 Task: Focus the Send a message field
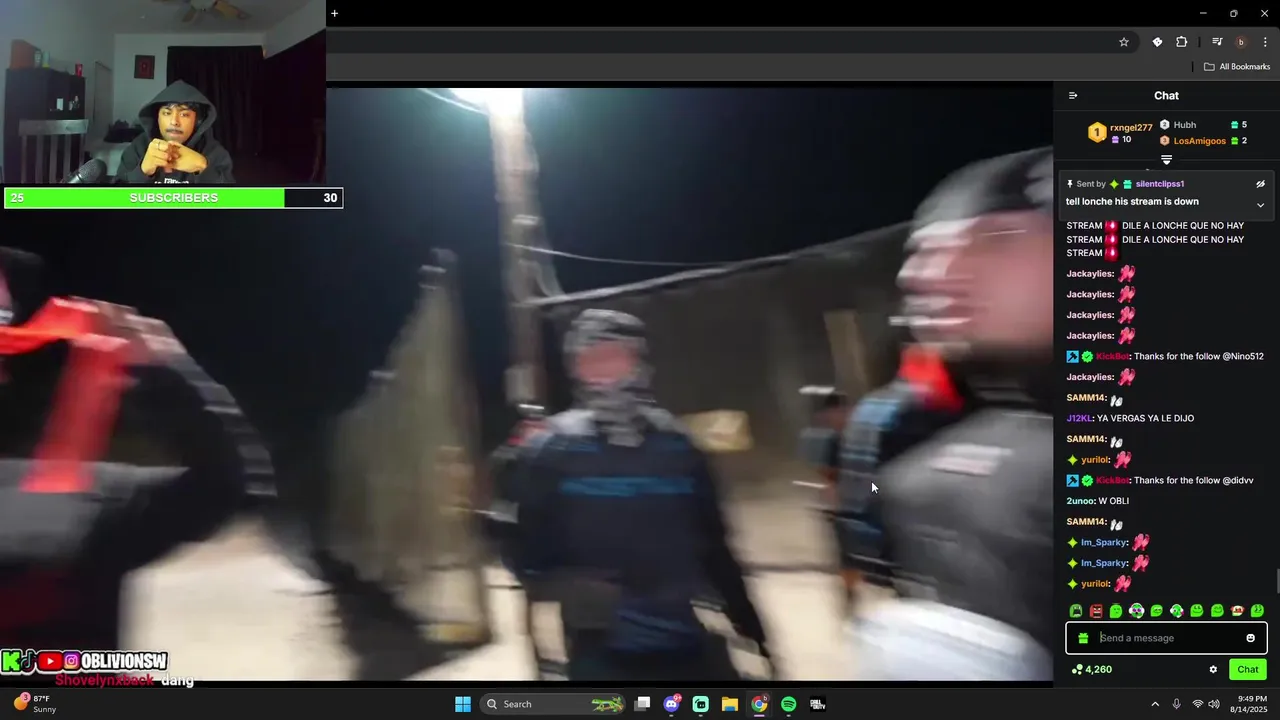click(1166, 638)
